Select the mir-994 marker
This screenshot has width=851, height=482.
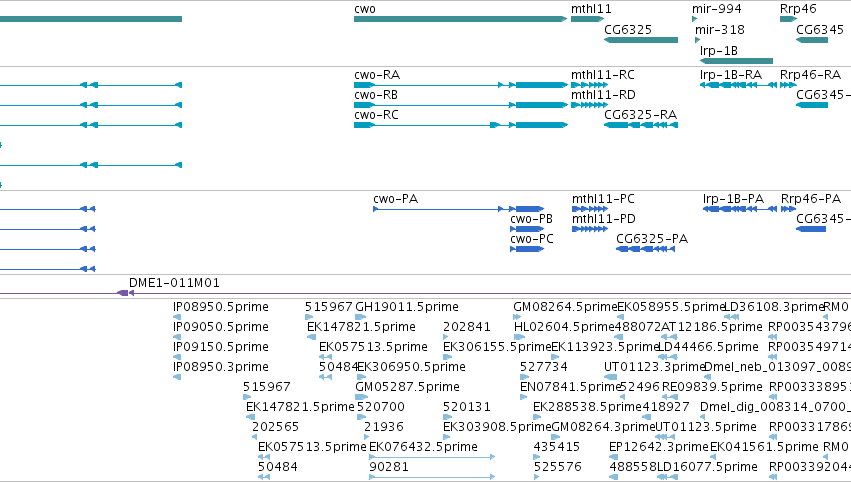point(695,19)
